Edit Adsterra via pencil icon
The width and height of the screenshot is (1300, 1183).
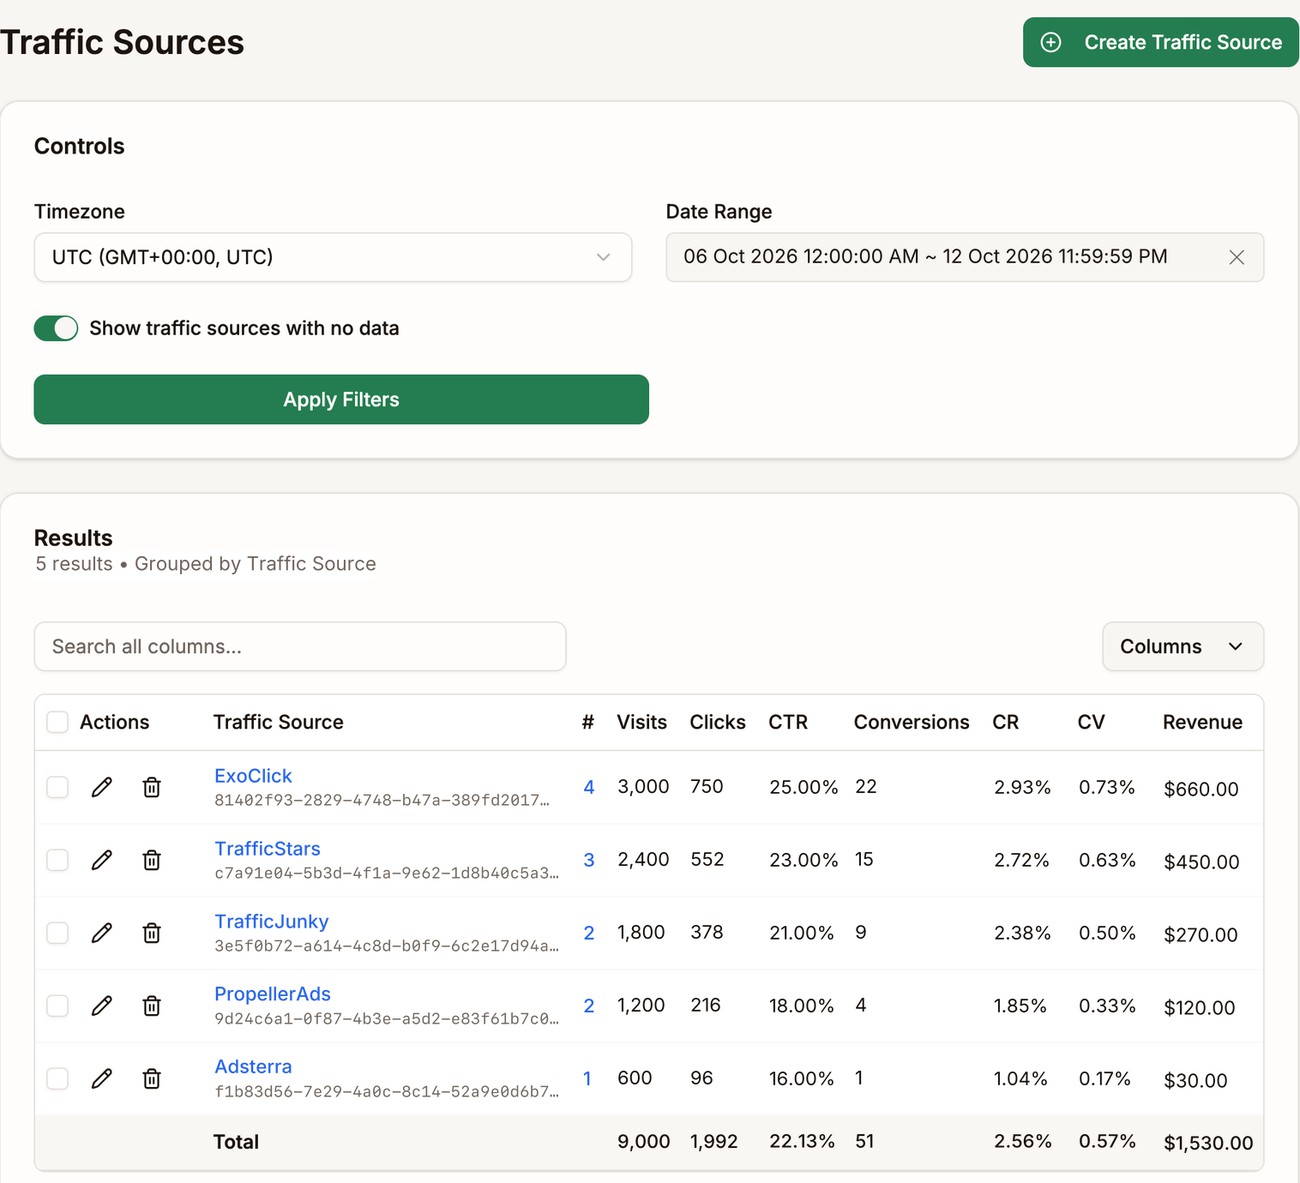tap(101, 1079)
